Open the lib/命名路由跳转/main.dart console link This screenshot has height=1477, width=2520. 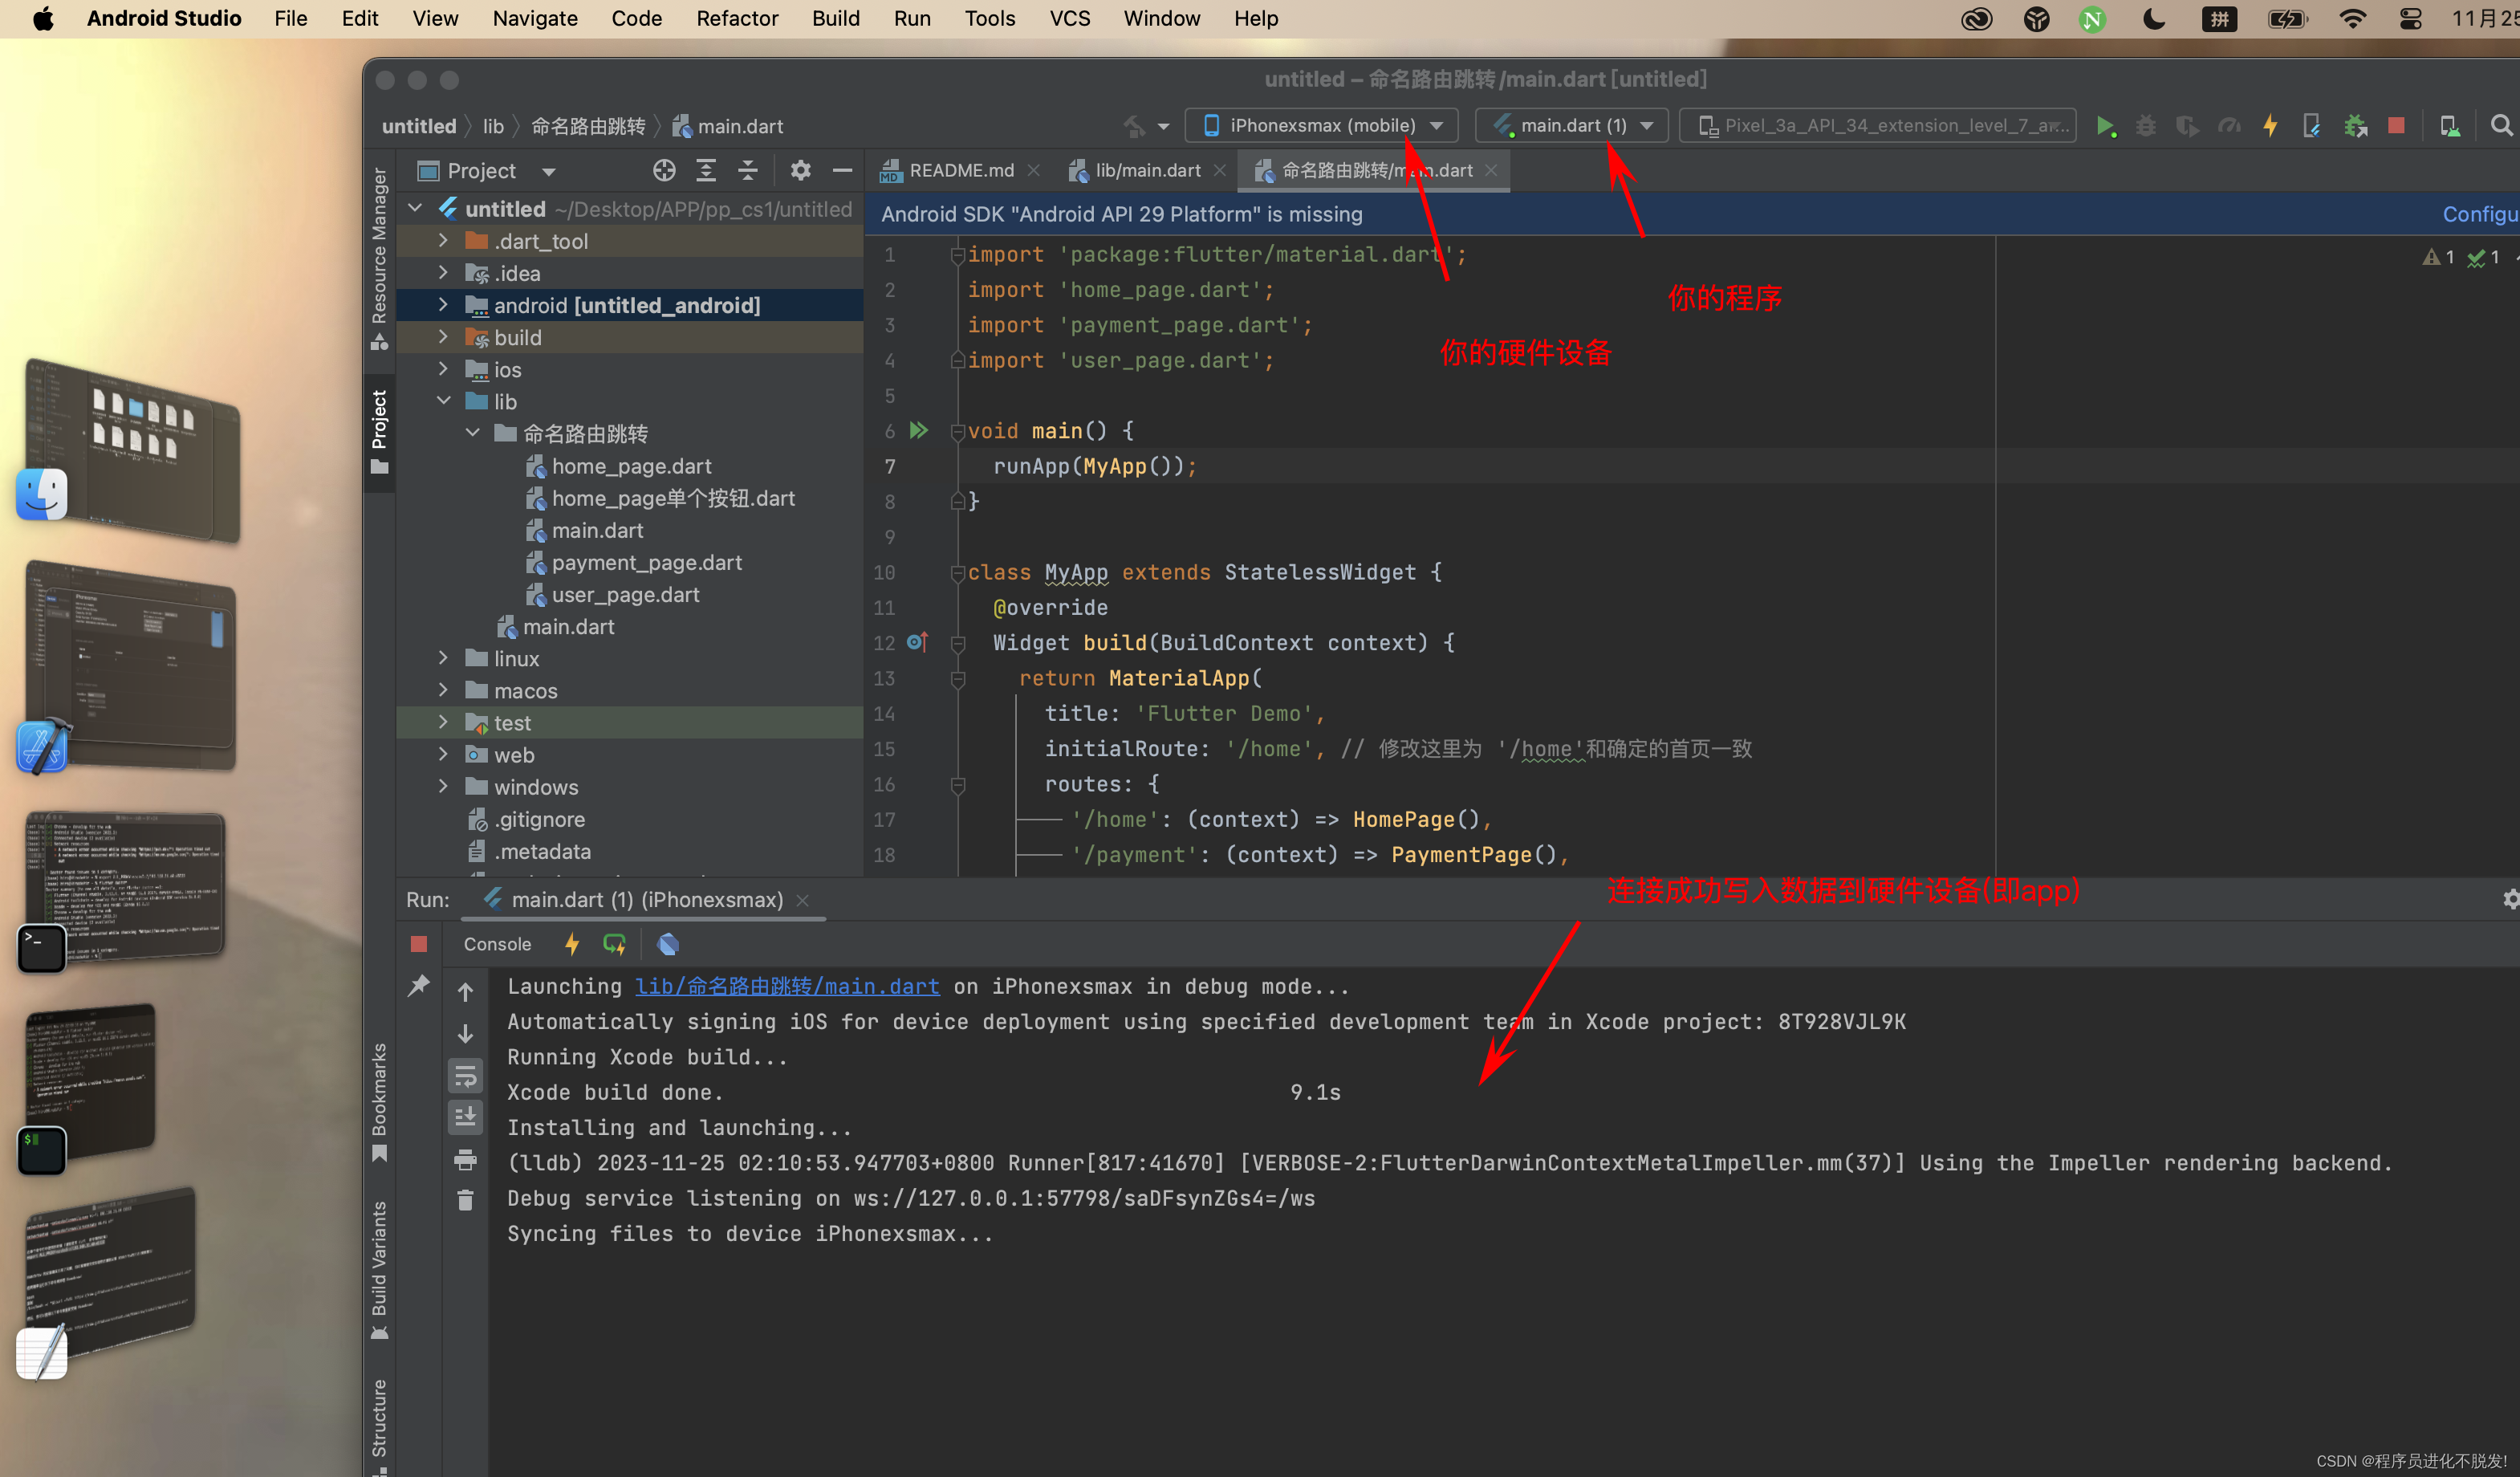[787, 987]
